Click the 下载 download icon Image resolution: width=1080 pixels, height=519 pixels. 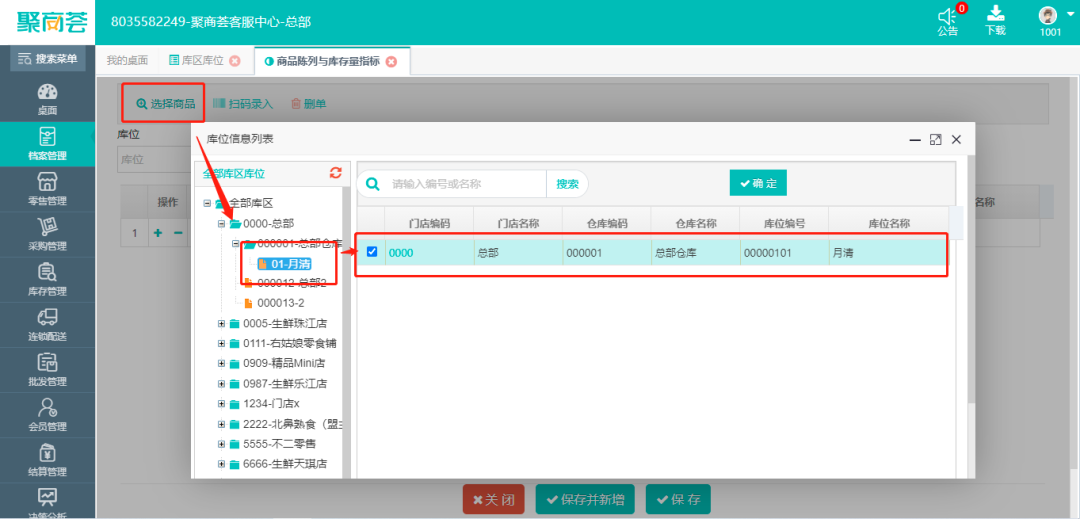point(995,14)
